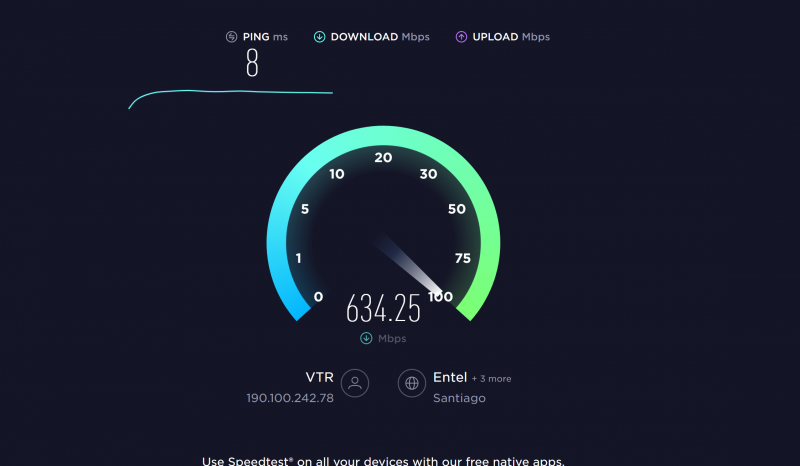800x466 pixels.
Task: Click the 'Use Speedtest on all your devices' text
Action: click(x=383, y=461)
